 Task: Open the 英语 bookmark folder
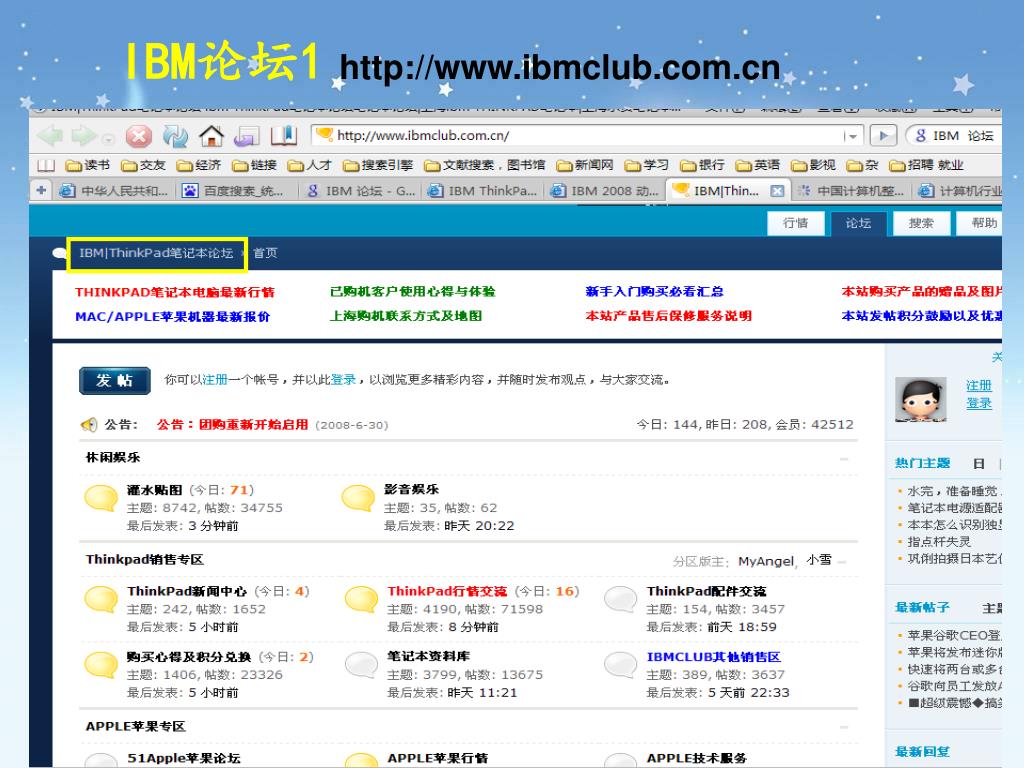(758, 165)
